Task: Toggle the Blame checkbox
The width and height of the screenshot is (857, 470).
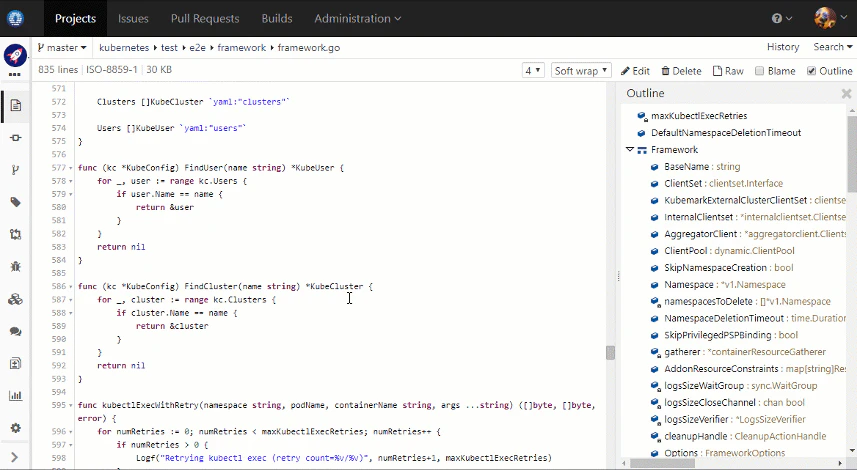Action: tap(759, 70)
